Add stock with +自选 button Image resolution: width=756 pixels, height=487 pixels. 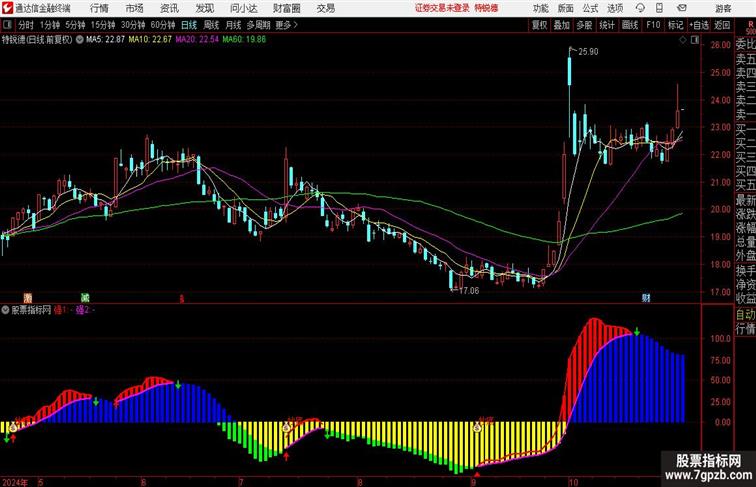pyautogui.click(x=699, y=25)
